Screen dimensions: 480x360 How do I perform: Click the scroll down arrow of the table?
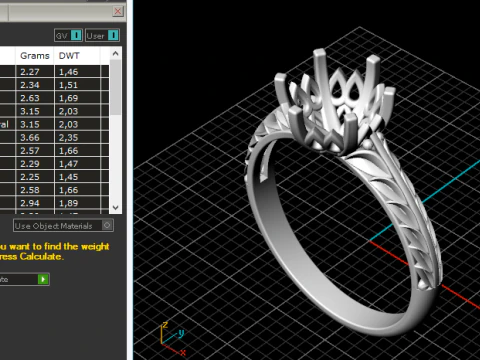(116, 207)
